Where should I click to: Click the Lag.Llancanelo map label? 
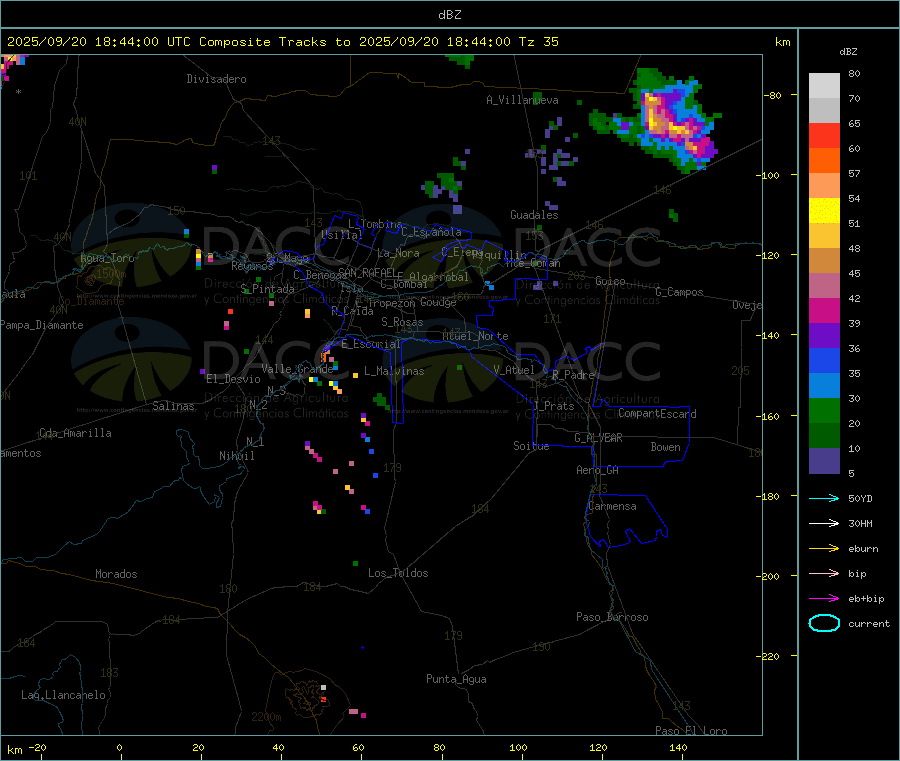coord(63,695)
